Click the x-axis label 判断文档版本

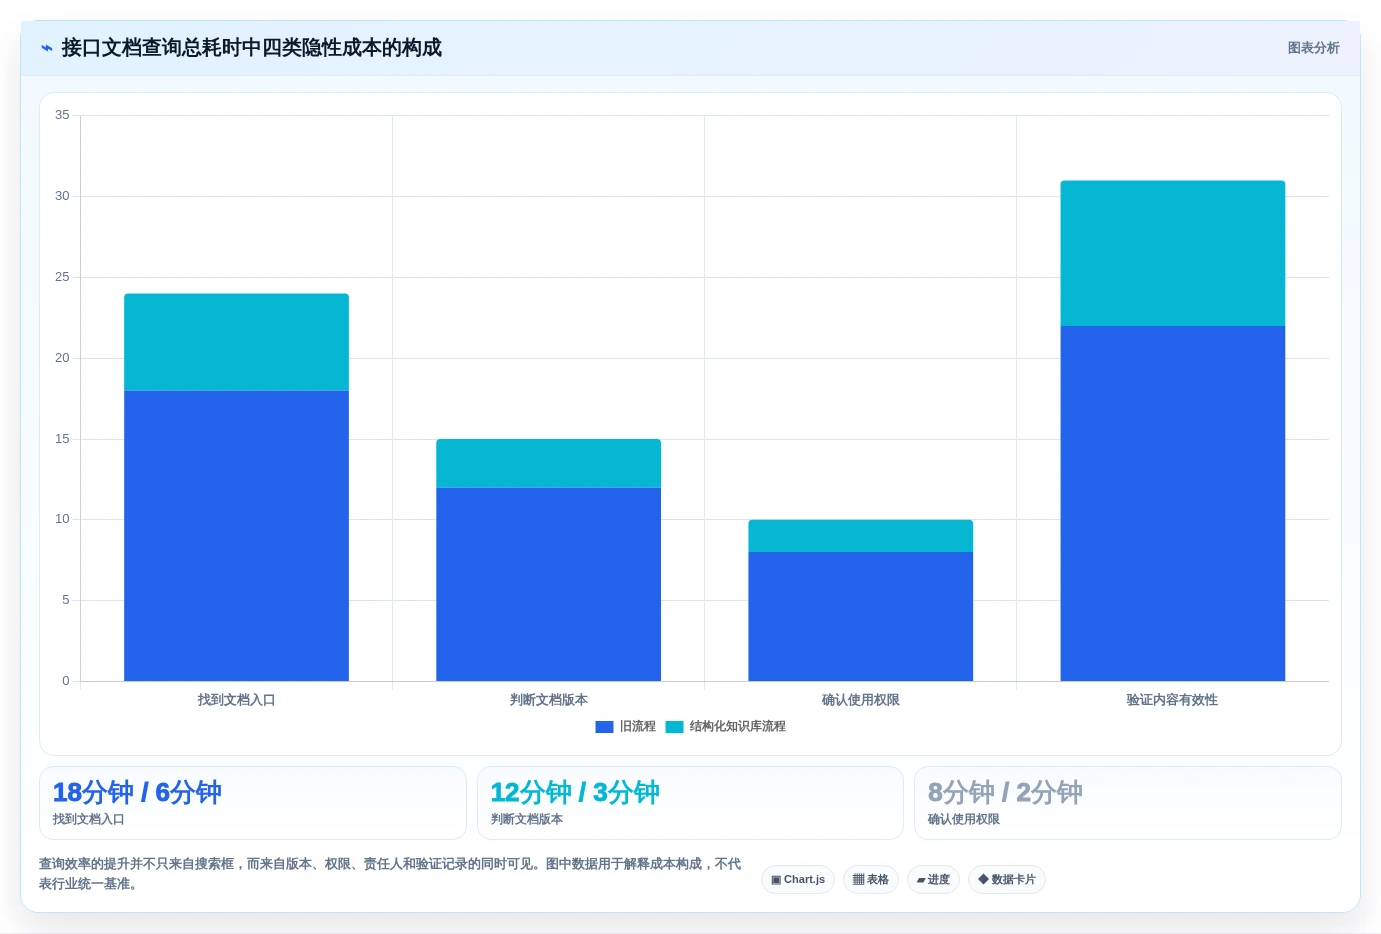pyautogui.click(x=548, y=700)
